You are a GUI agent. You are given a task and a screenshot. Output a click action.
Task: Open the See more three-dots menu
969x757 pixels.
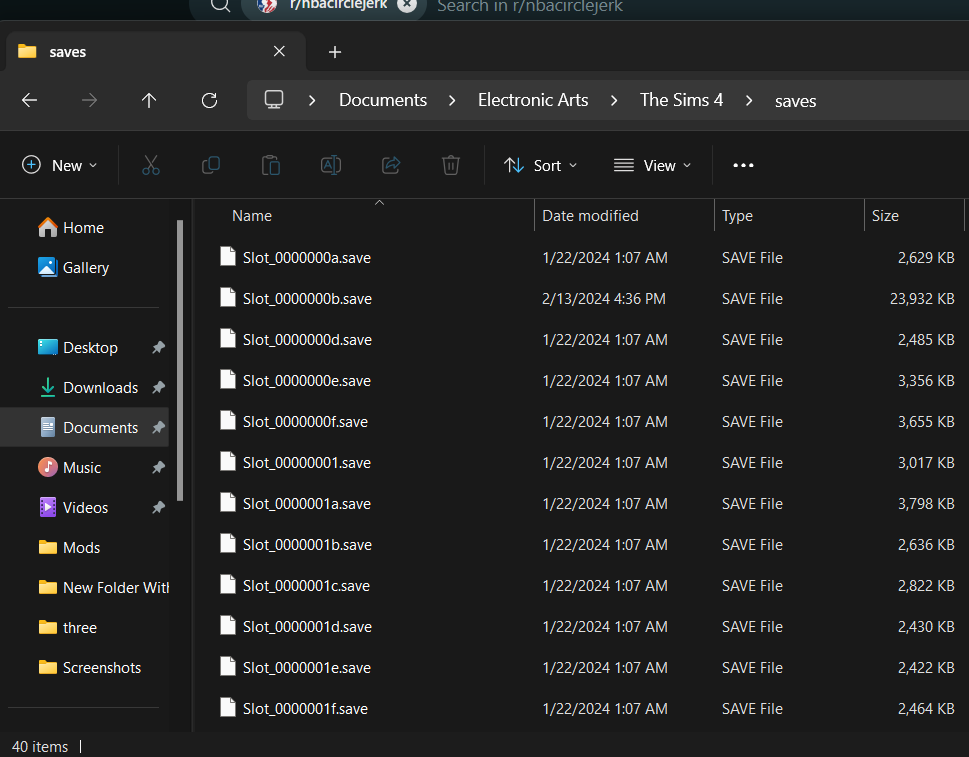tap(743, 165)
